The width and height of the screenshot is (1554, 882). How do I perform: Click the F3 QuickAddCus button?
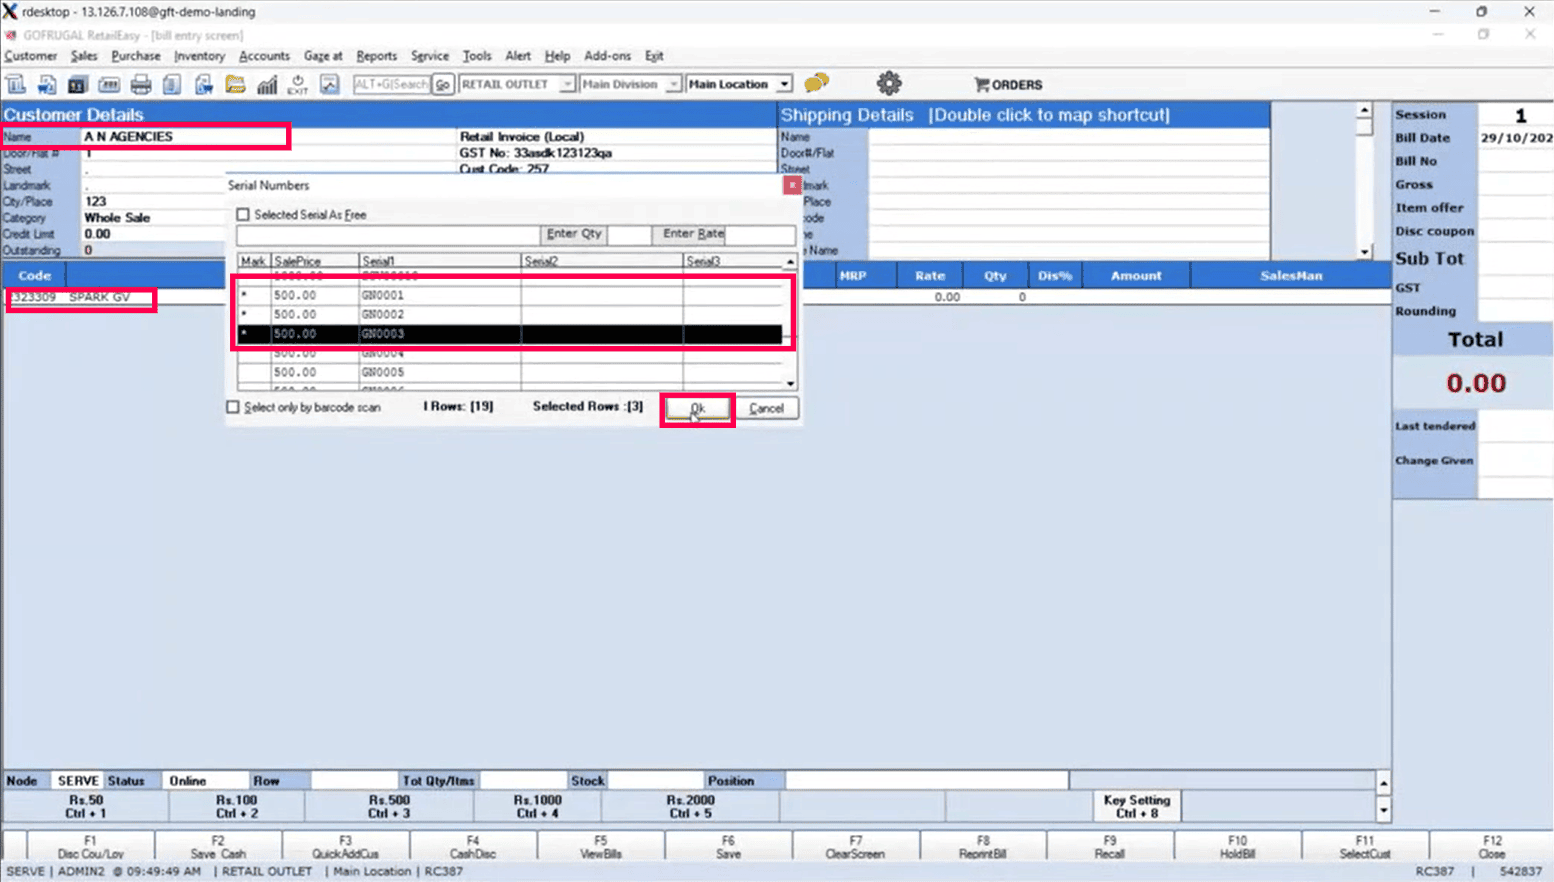[345, 847]
